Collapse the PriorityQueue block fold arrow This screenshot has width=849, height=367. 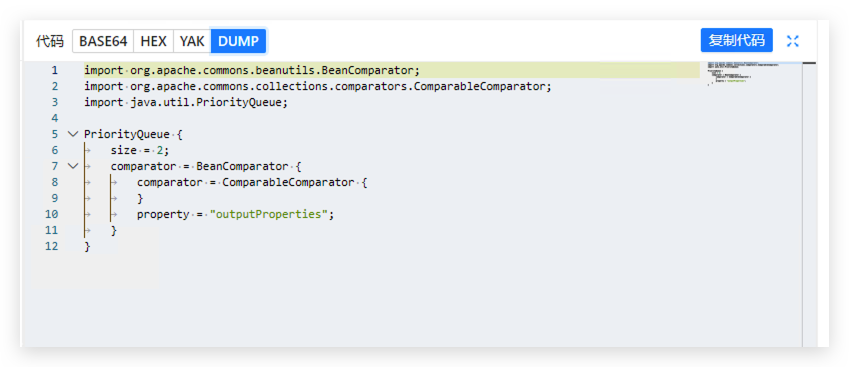tap(73, 134)
